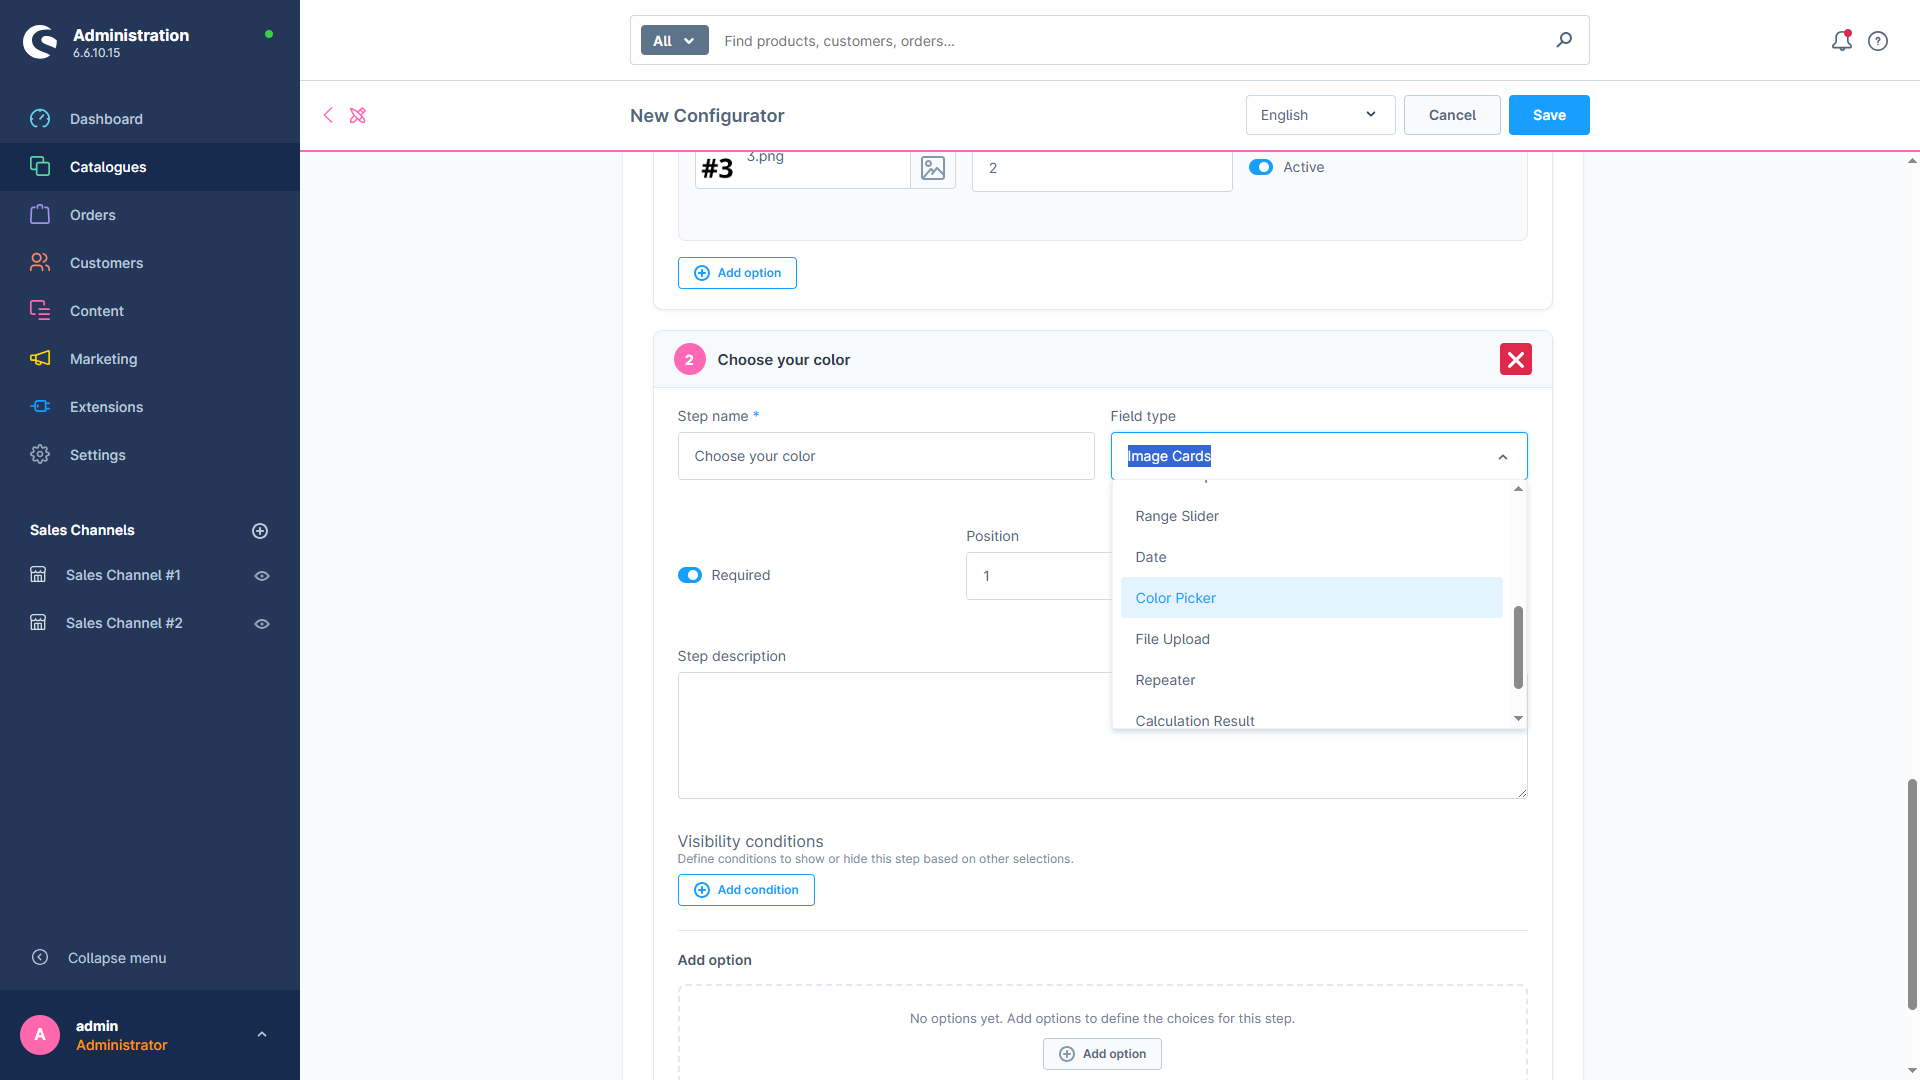The image size is (1920, 1080).
Task: Open Dashboard menu item
Action: pyautogui.click(x=150, y=119)
